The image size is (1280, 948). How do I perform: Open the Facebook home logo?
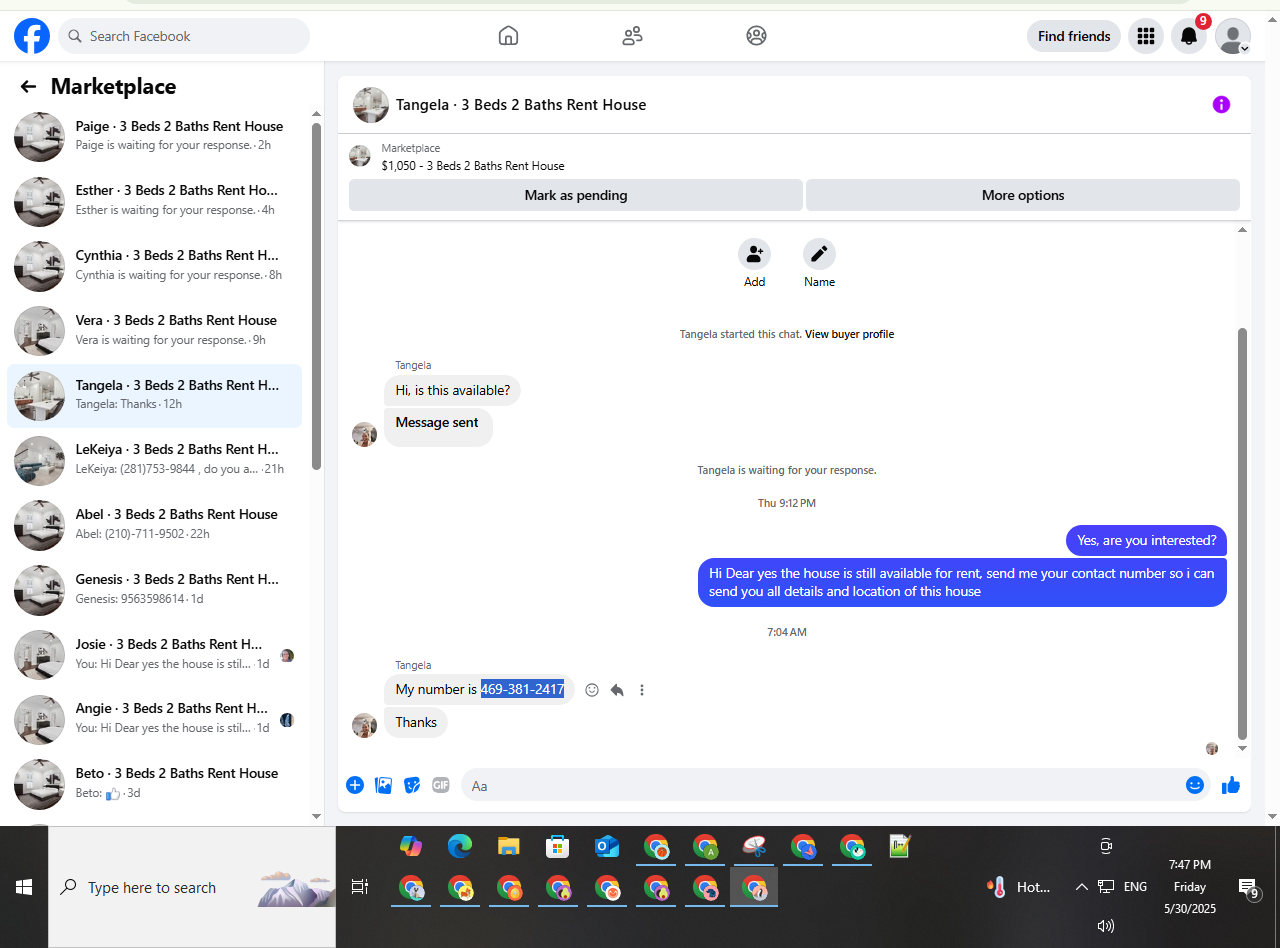click(x=32, y=36)
